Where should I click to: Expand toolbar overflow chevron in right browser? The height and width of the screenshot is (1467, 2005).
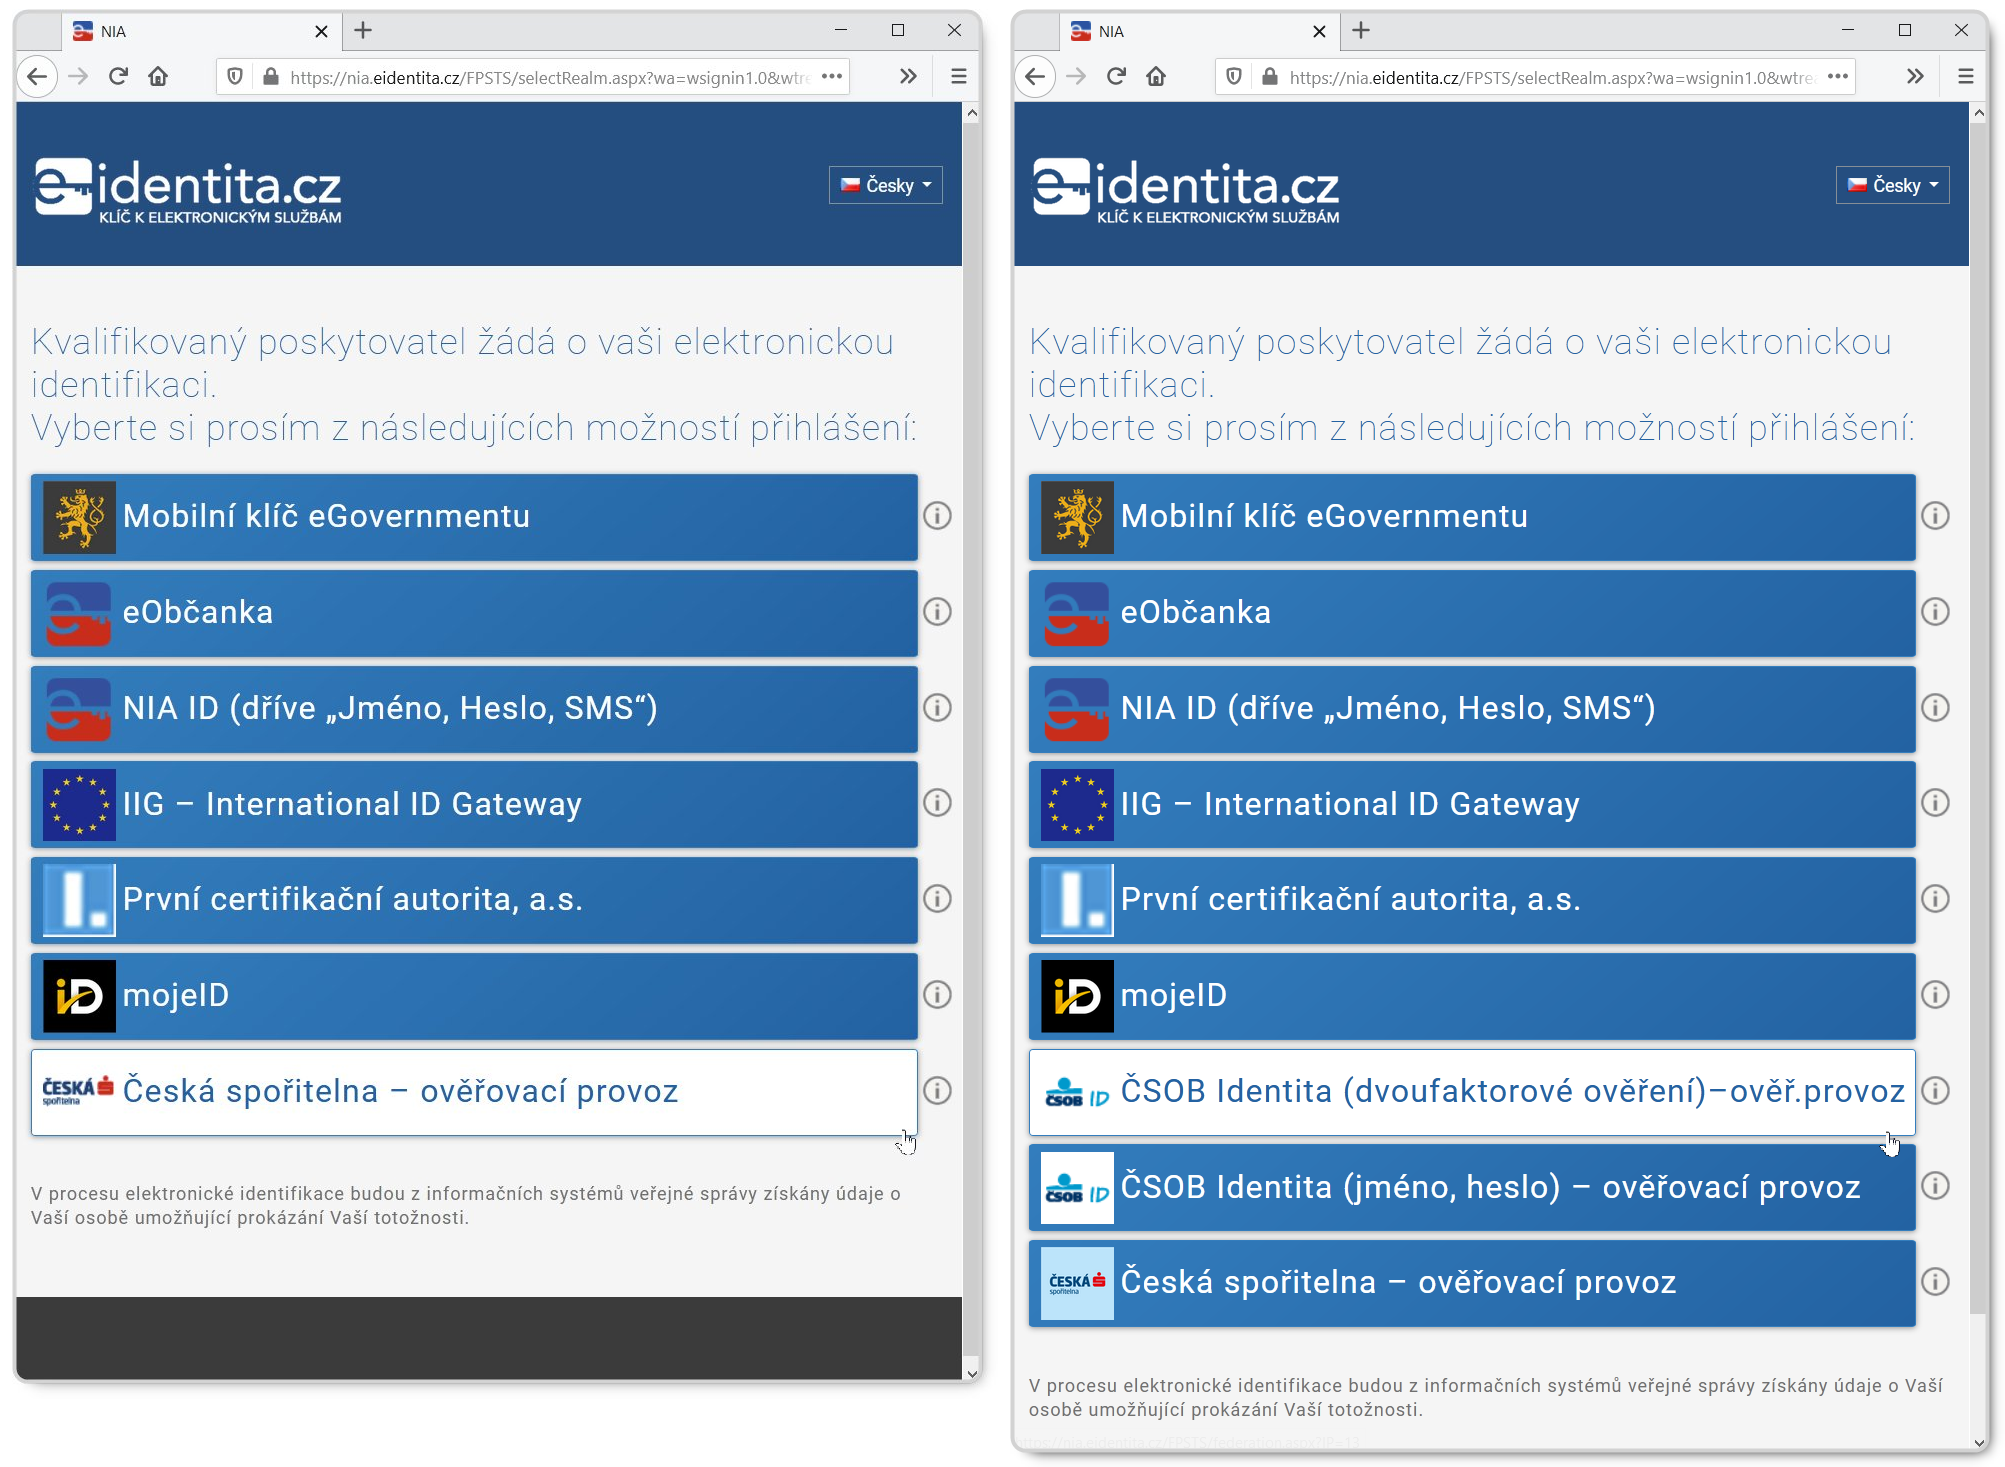1914,77
